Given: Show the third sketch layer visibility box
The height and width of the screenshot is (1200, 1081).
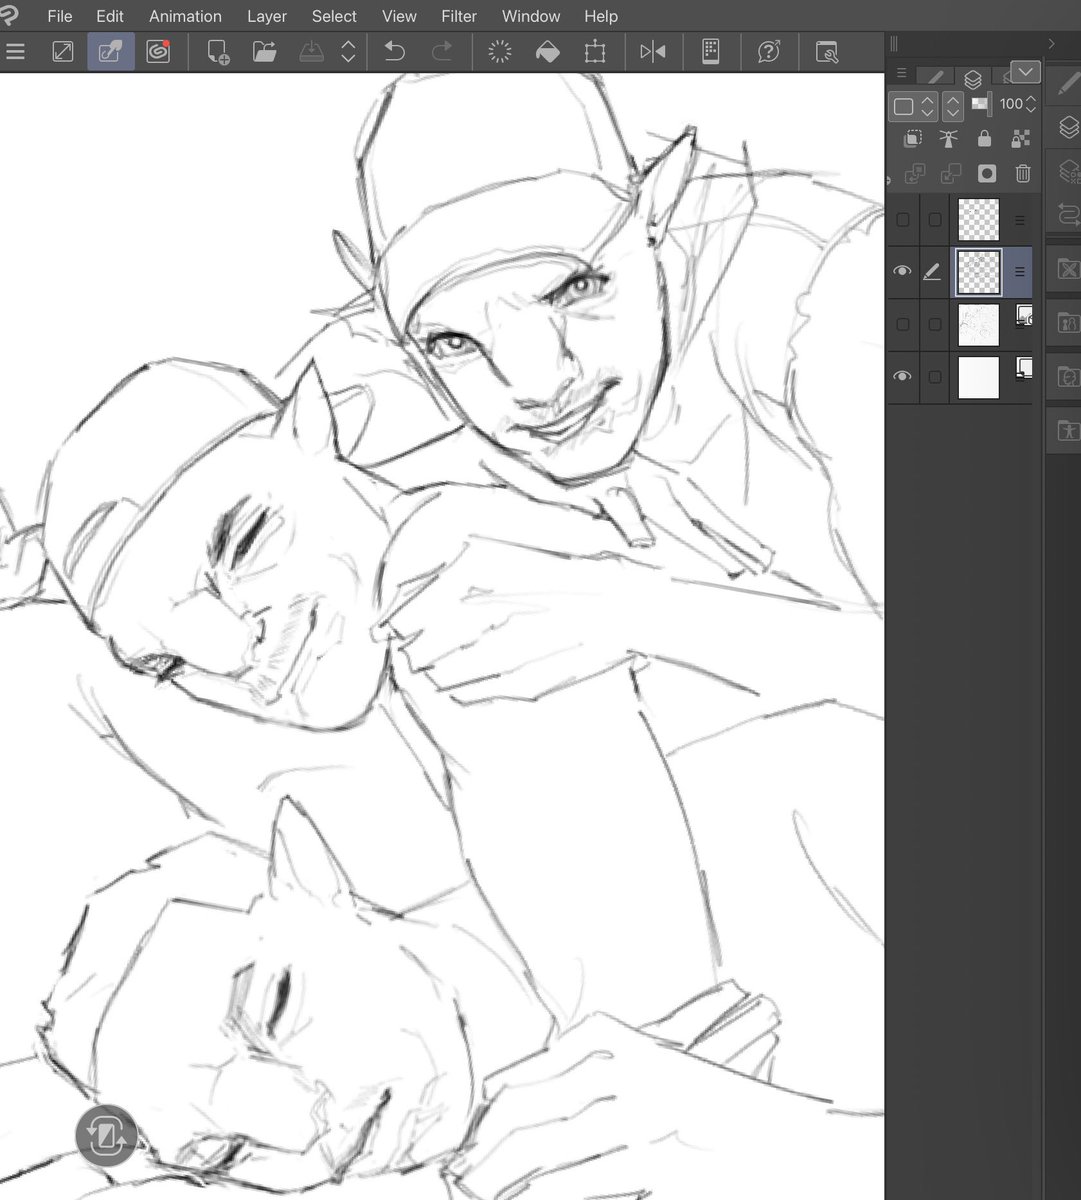Looking at the screenshot, I should click(x=903, y=324).
